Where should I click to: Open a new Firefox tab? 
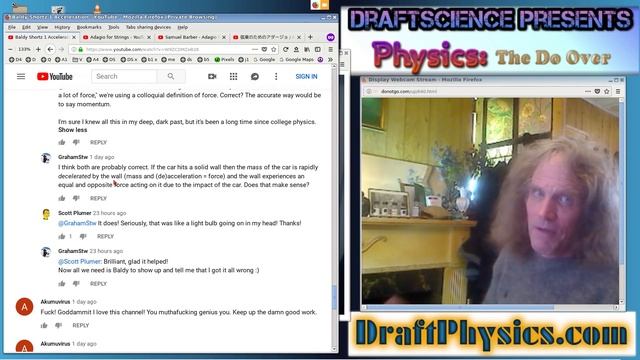tap(310, 37)
